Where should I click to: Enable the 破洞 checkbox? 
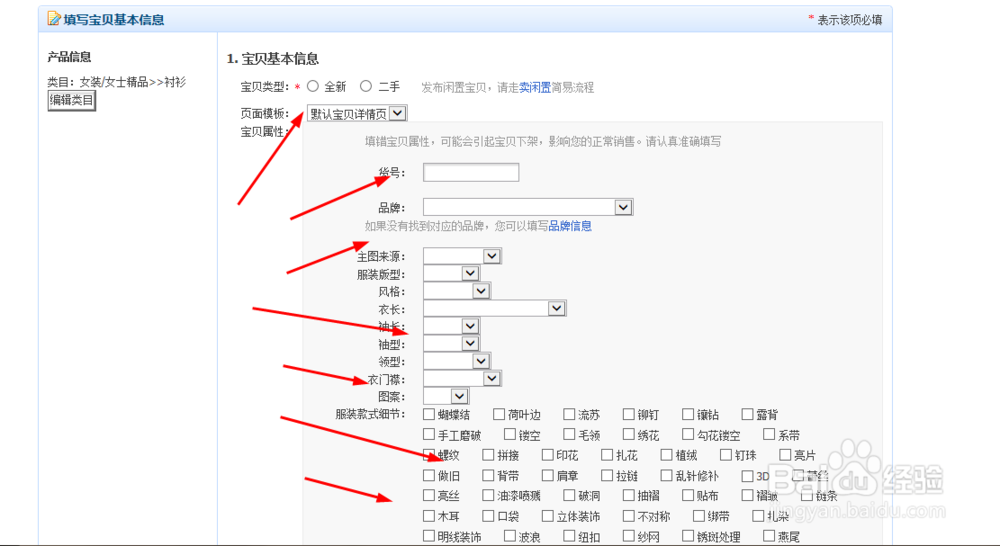[570, 495]
